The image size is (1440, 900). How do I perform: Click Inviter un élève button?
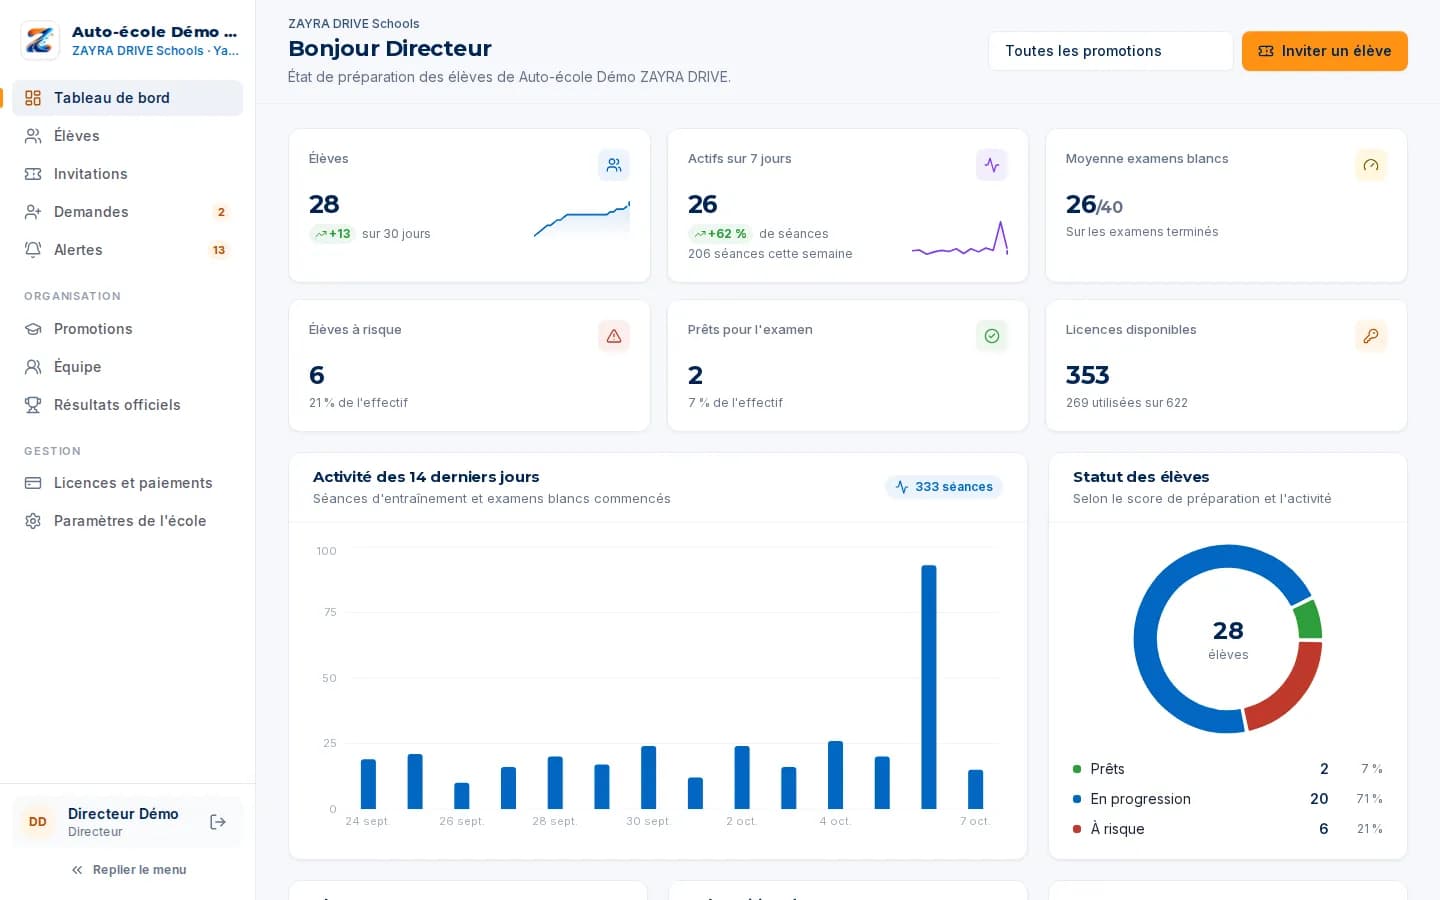click(x=1324, y=51)
